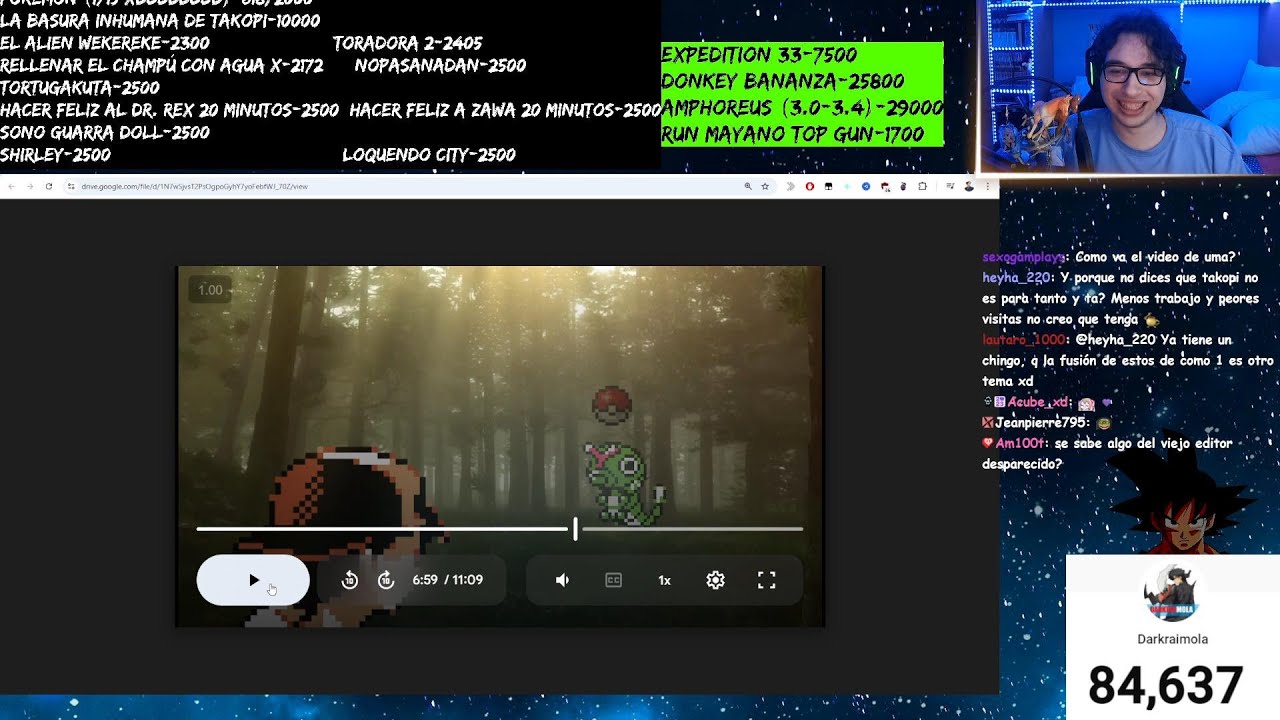This screenshot has height=720, width=1280.
Task: Open the 1x playback speed menu
Action: pos(664,580)
